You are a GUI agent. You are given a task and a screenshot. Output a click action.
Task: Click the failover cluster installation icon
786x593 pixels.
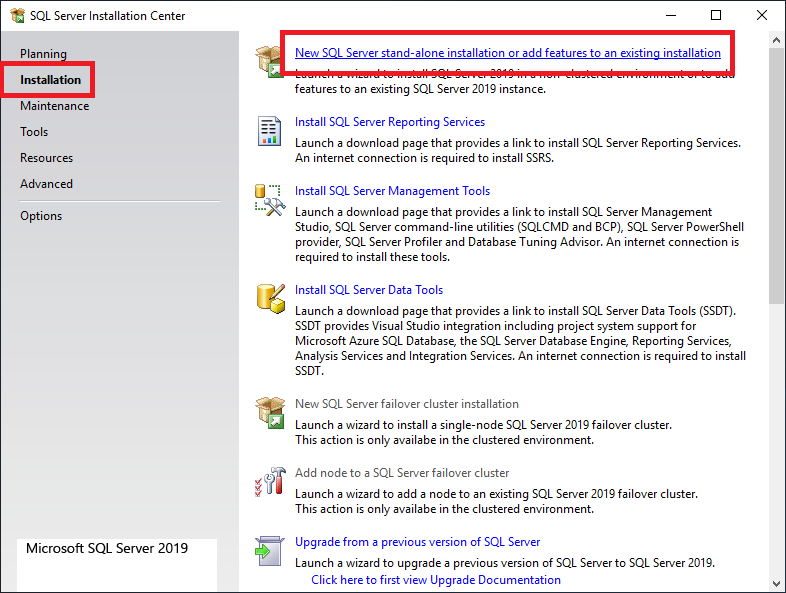pyautogui.click(x=270, y=413)
